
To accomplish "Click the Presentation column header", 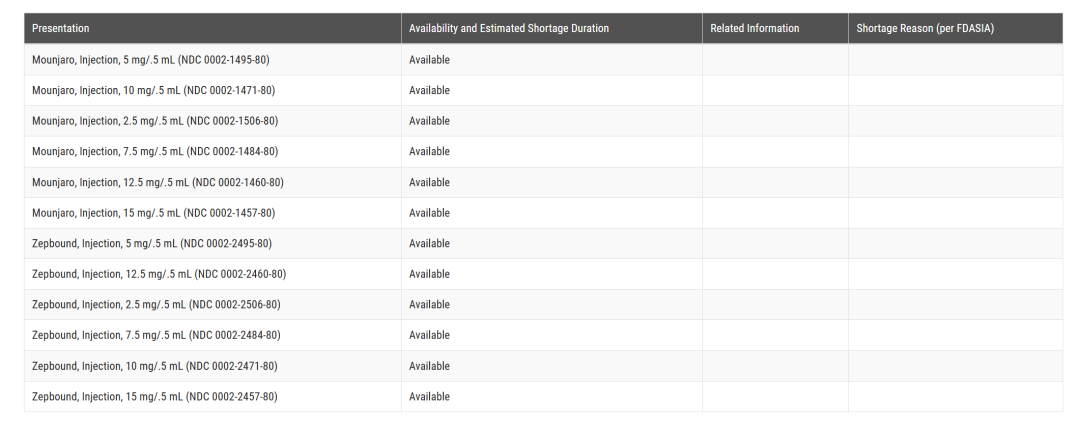I will click(x=60, y=28).
